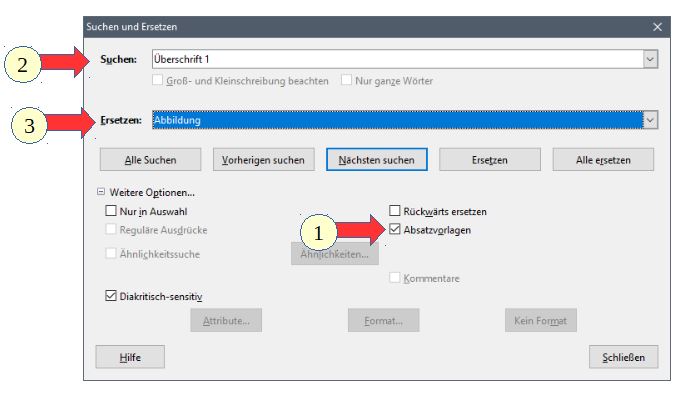Click the Alle Suchen button
Screen dimensions: 691x399
[150, 160]
